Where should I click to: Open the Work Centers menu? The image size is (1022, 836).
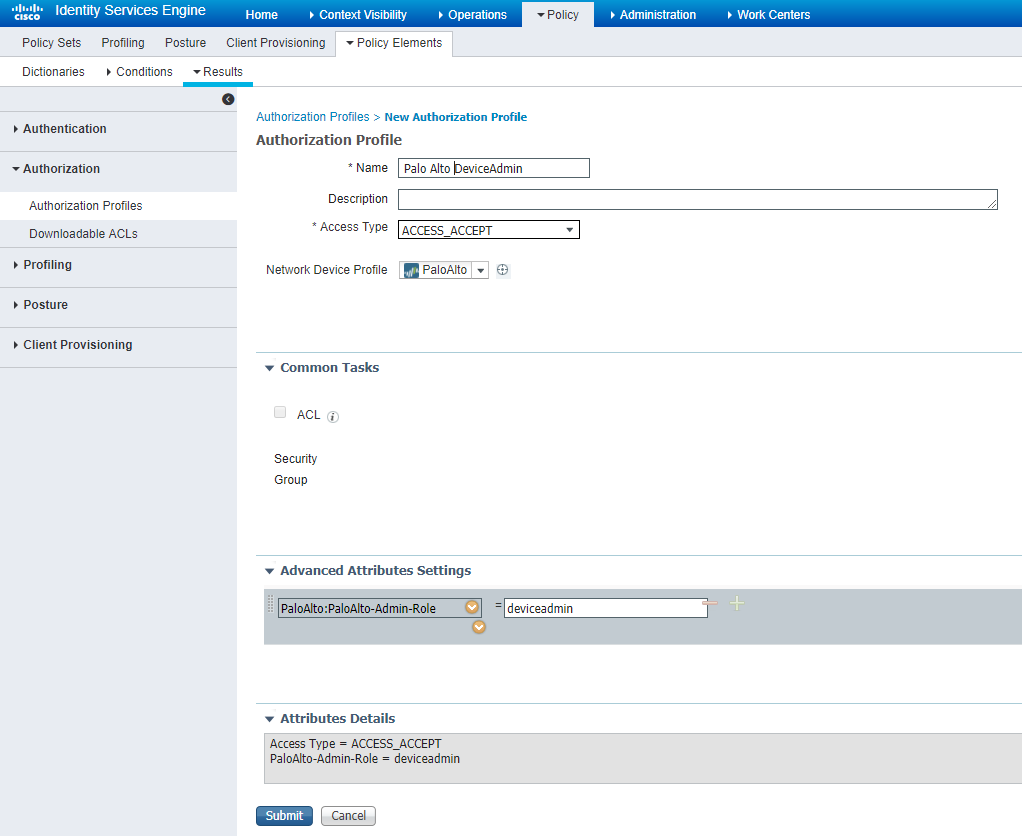[x=769, y=14]
